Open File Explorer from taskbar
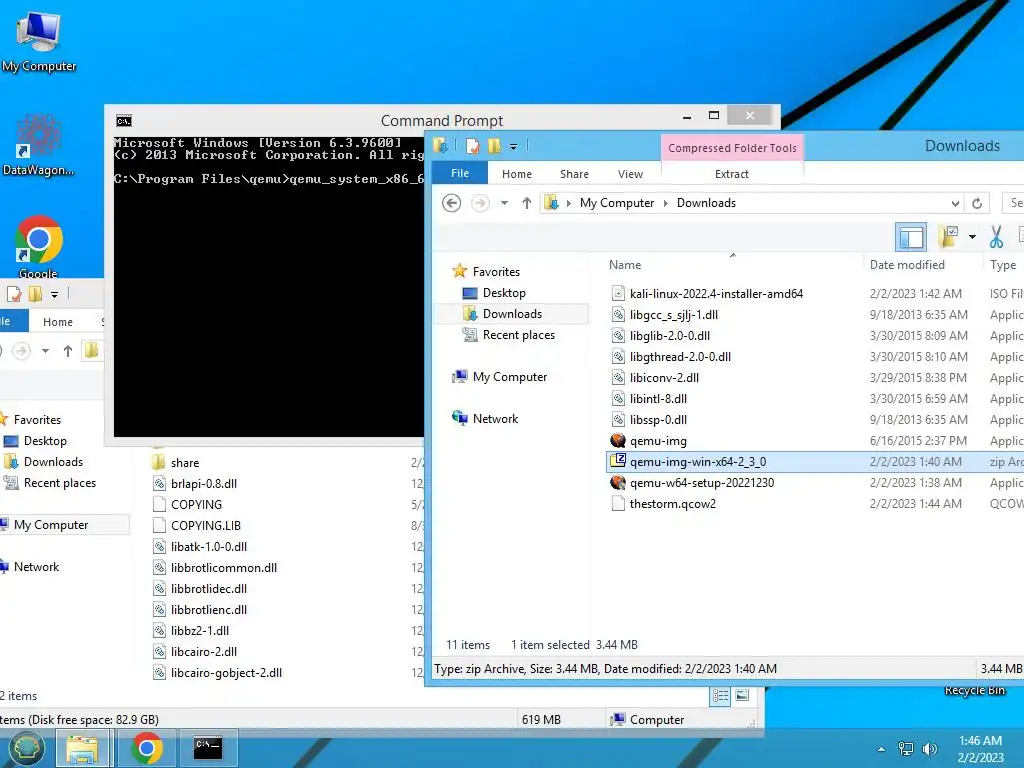The image size is (1024, 768). point(82,748)
